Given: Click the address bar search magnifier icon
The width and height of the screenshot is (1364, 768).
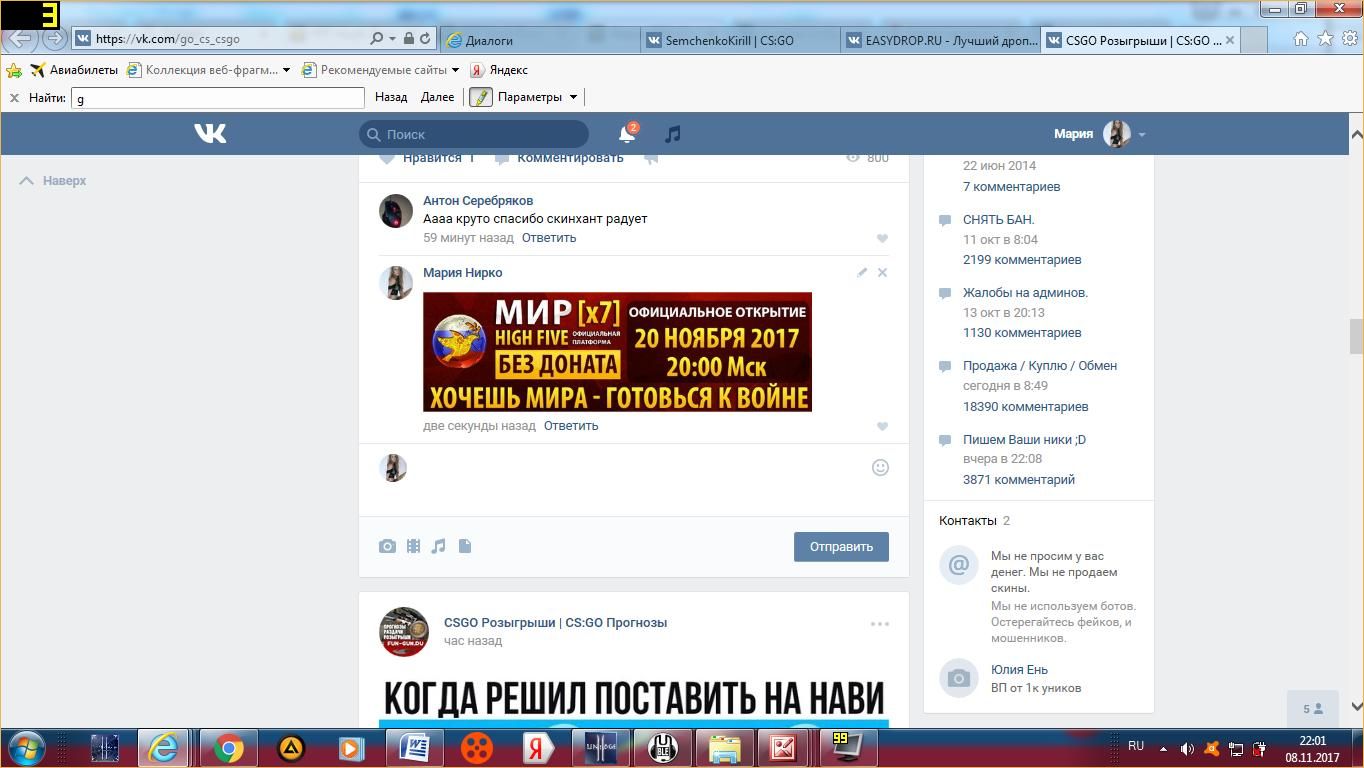Looking at the screenshot, I should click(376, 39).
